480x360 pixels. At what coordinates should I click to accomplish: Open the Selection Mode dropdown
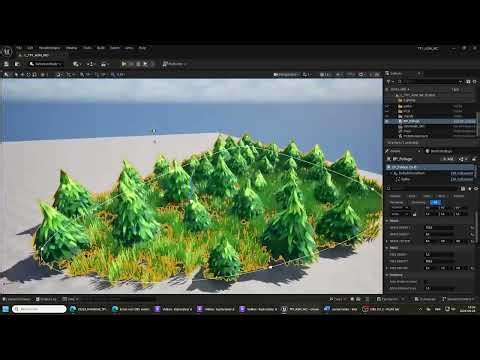point(46,64)
